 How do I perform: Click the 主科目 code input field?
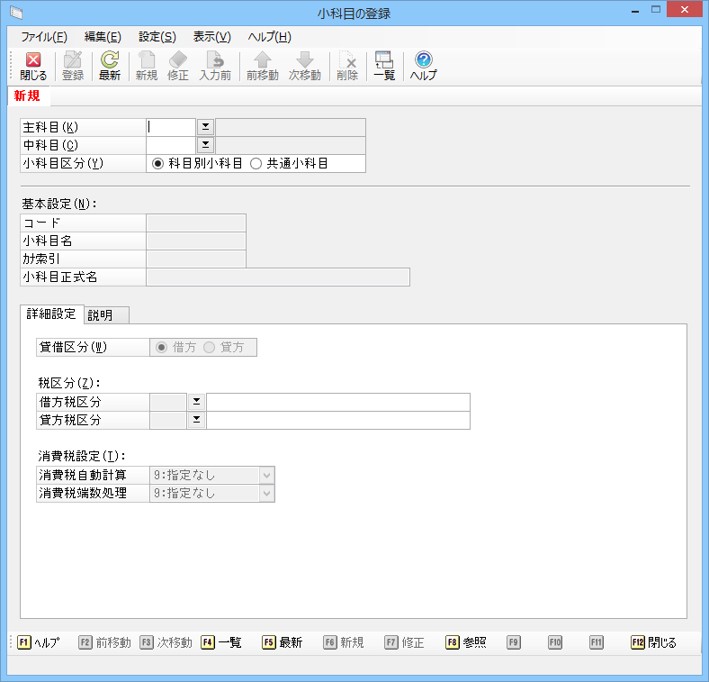point(170,127)
